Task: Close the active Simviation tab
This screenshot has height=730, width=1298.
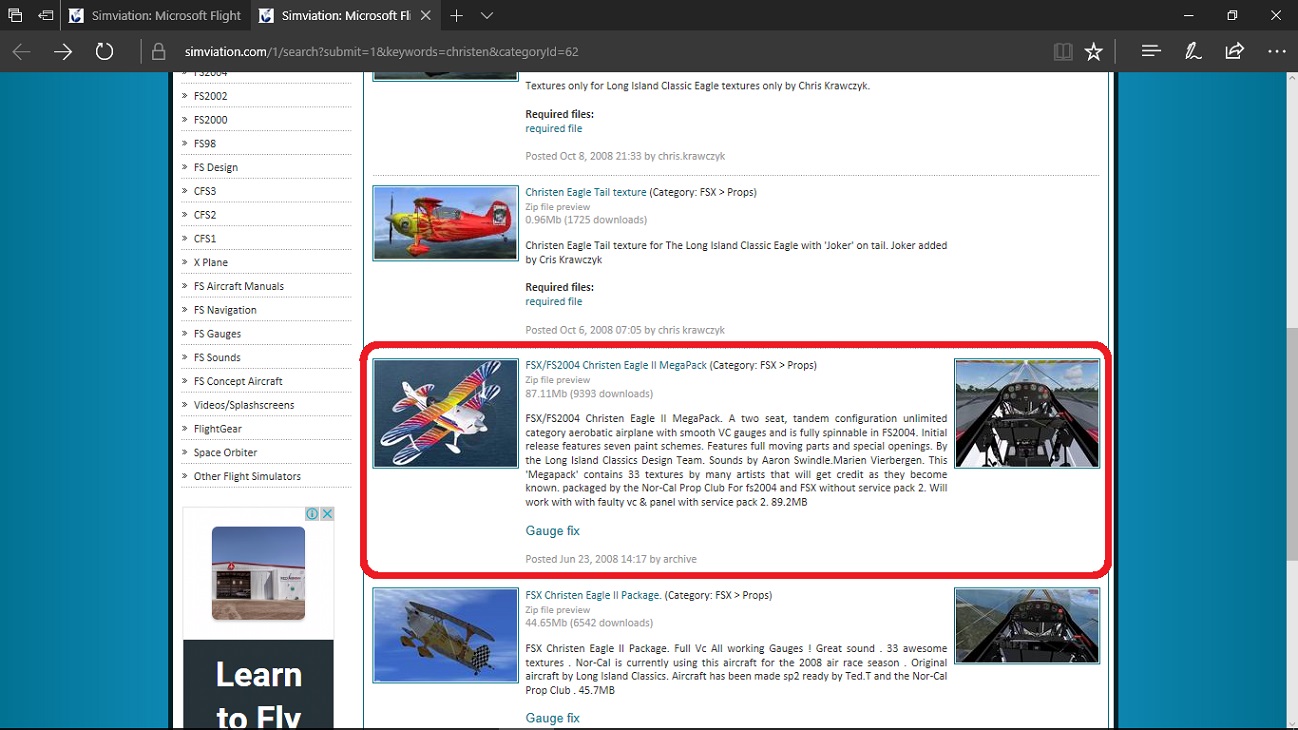Action: 427,15
